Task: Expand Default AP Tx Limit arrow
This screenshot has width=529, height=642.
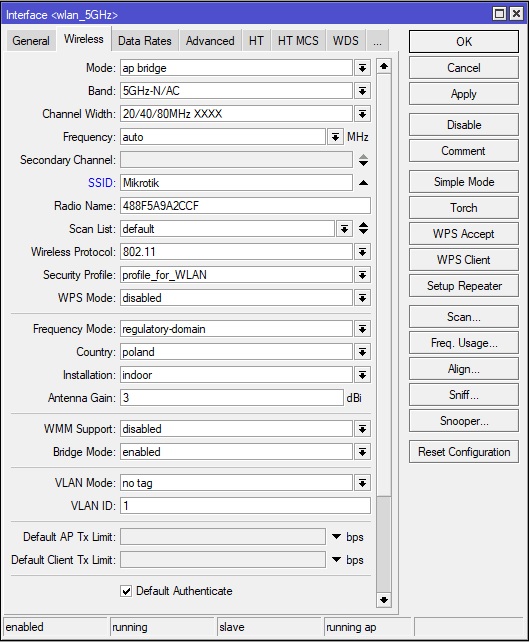Action: [336, 536]
